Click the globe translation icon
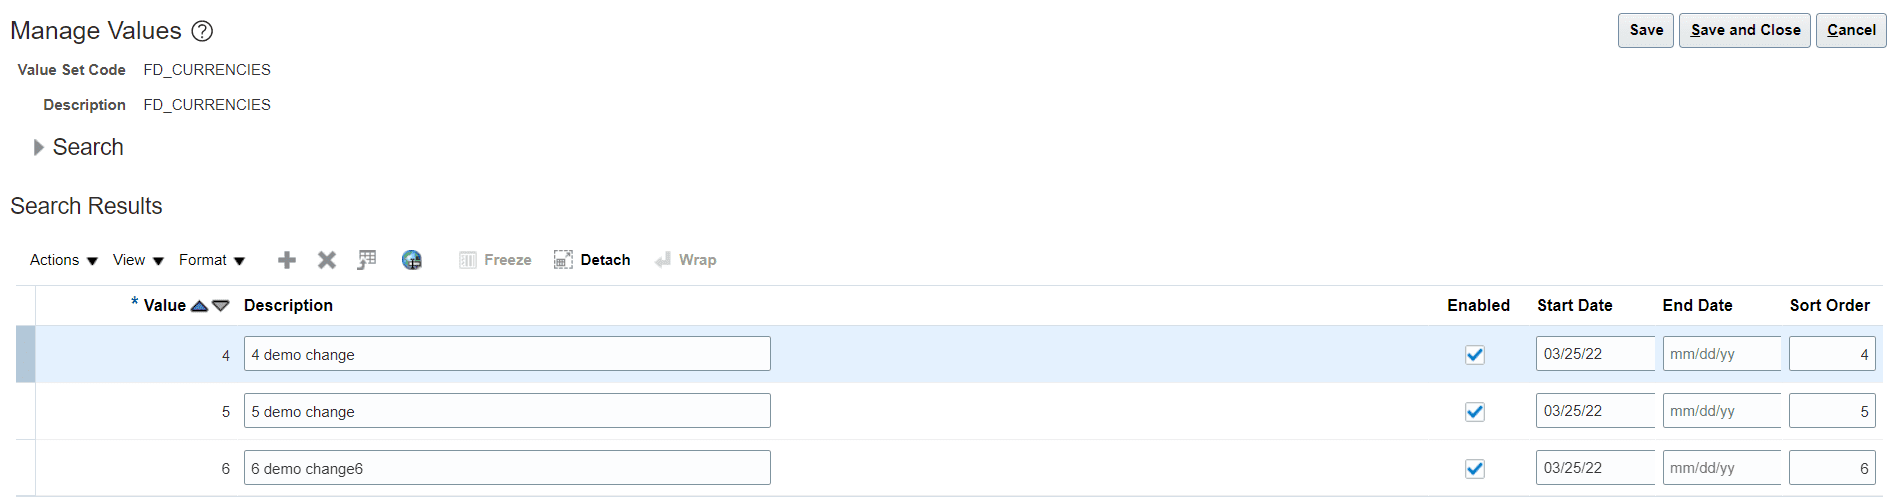Viewport: 1897px width, 497px height. (x=411, y=260)
